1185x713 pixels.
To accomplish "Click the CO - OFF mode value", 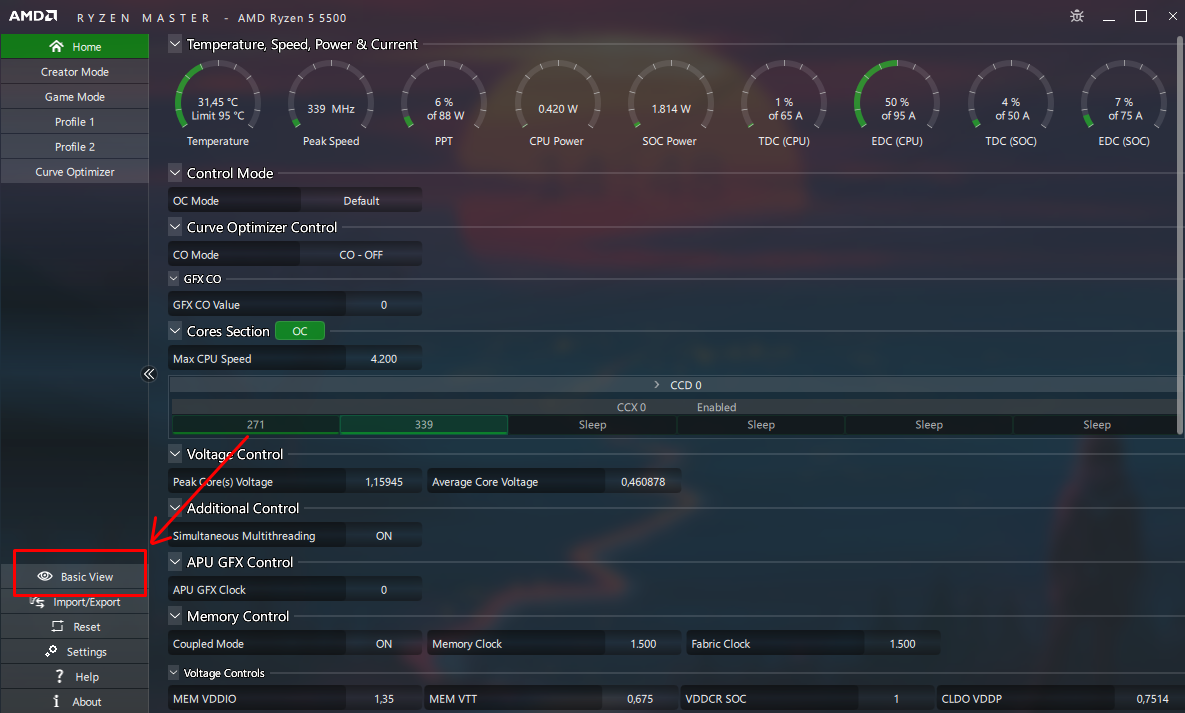I will point(361,255).
